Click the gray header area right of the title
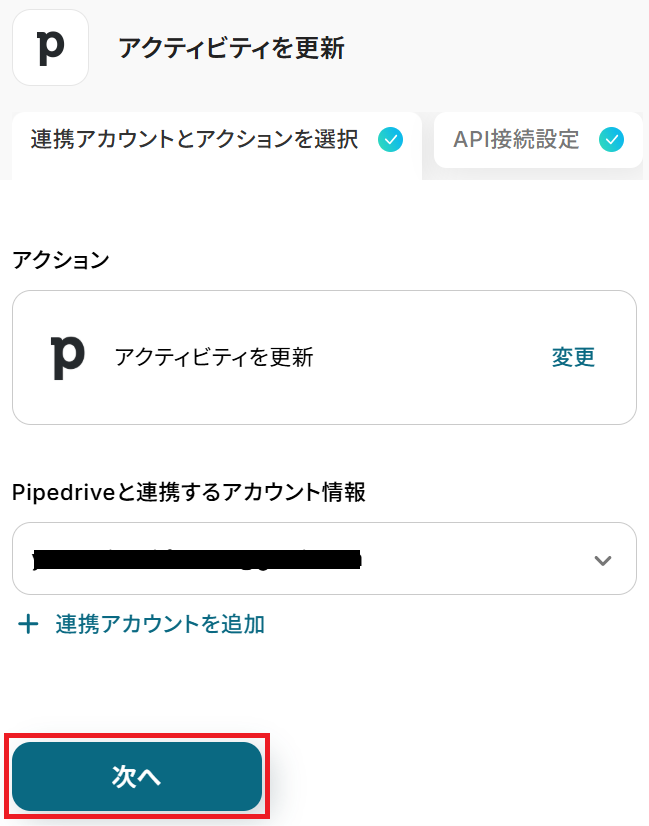Image resolution: width=649 pixels, height=826 pixels. point(500,48)
